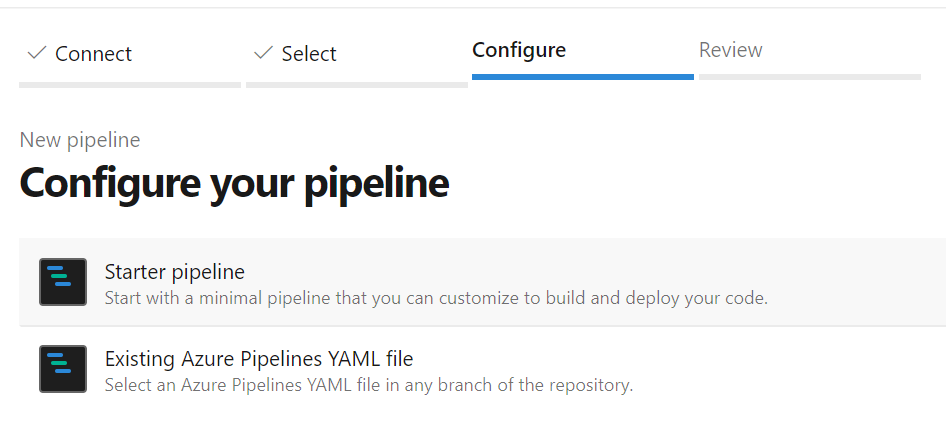The height and width of the screenshot is (422, 946).
Task: Click the blue progress bar under Configure
Action: pos(583,77)
